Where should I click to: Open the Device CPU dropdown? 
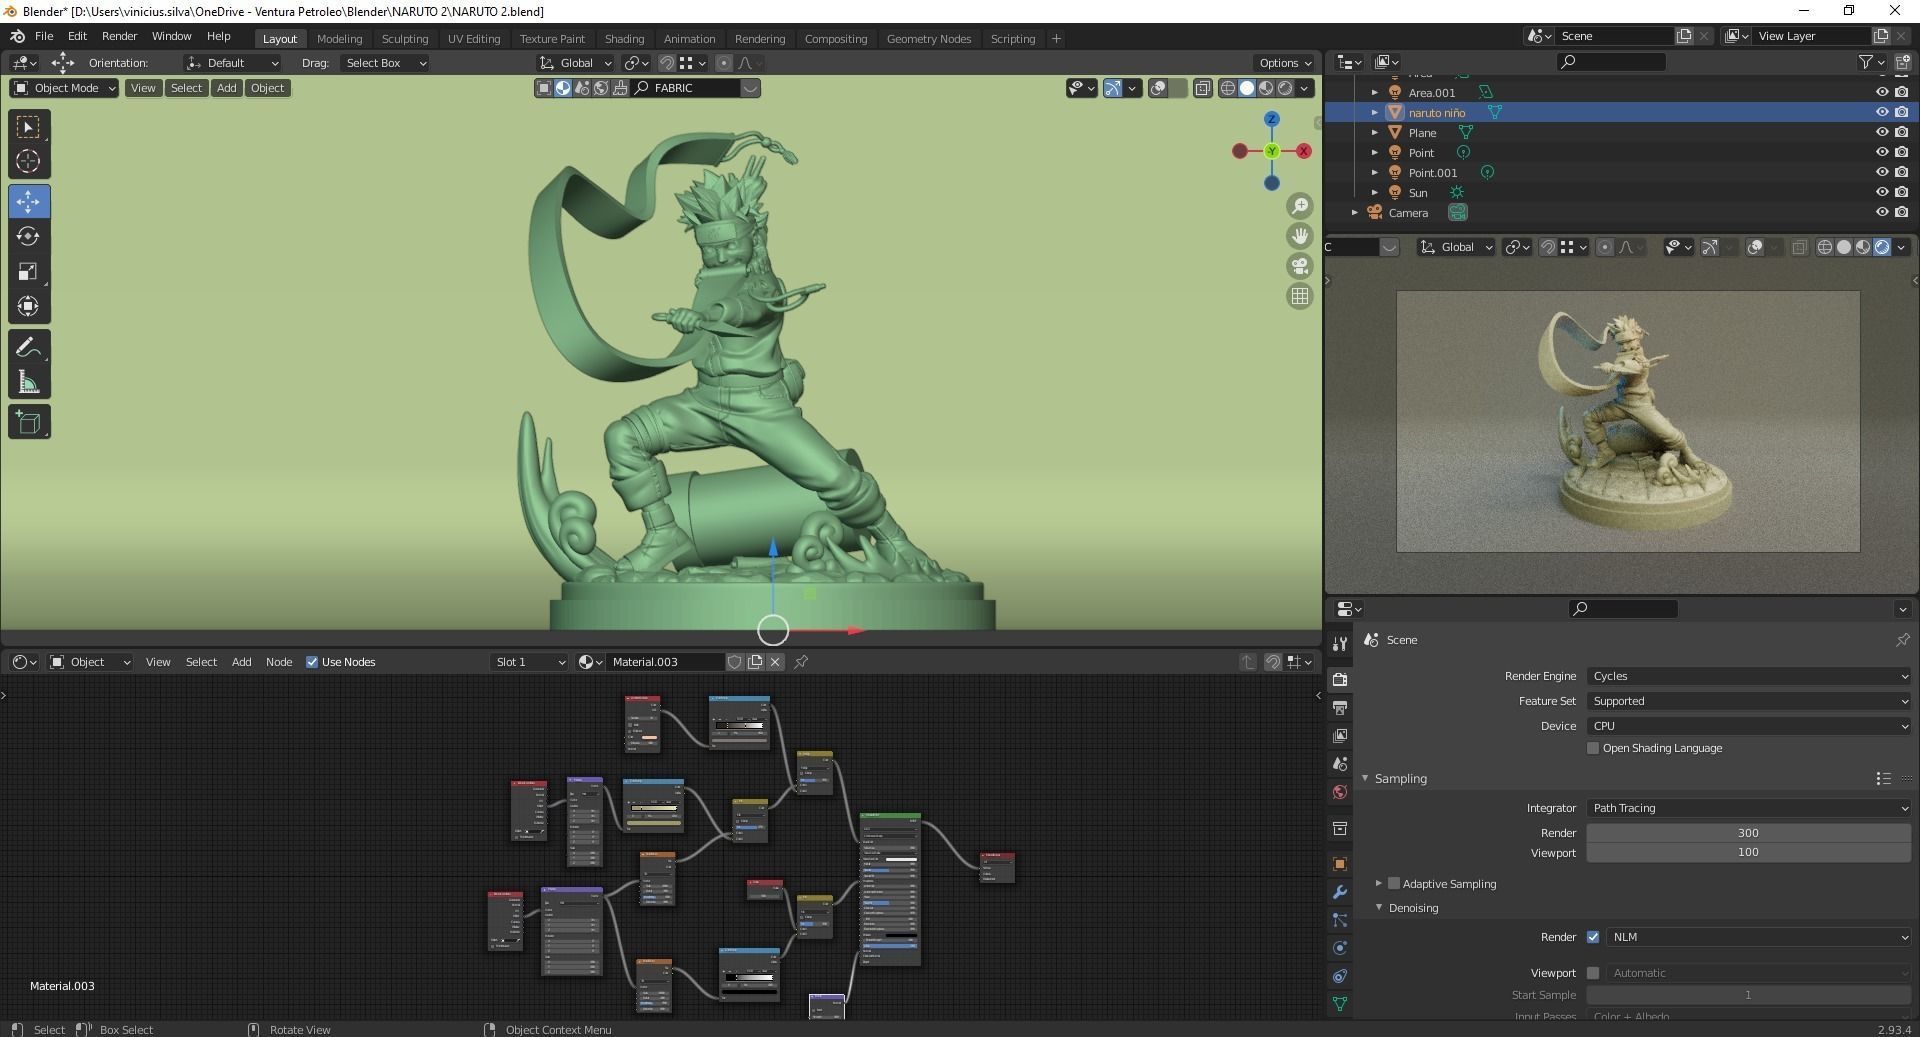click(1749, 726)
